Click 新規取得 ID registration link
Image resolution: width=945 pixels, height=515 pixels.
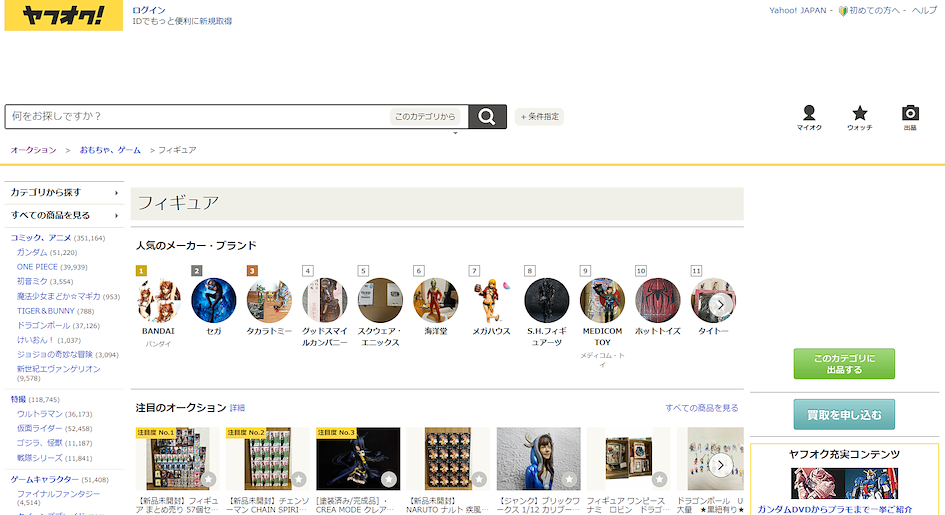pyautogui.click(x=216, y=21)
